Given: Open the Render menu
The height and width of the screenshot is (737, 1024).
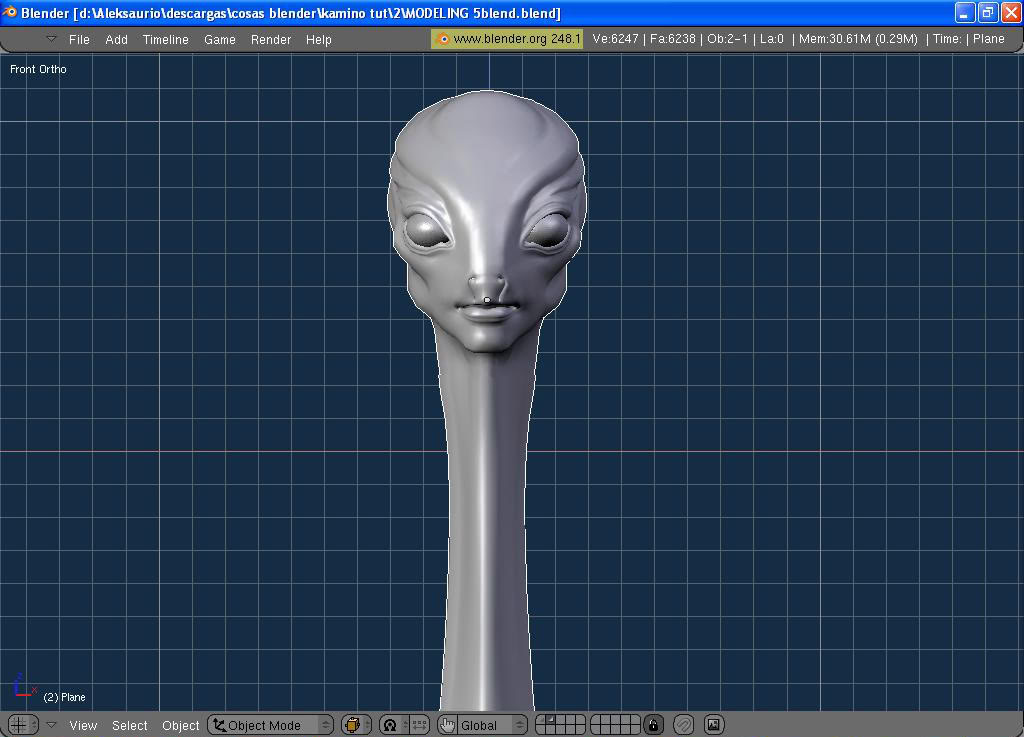Looking at the screenshot, I should click(x=271, y=39).
